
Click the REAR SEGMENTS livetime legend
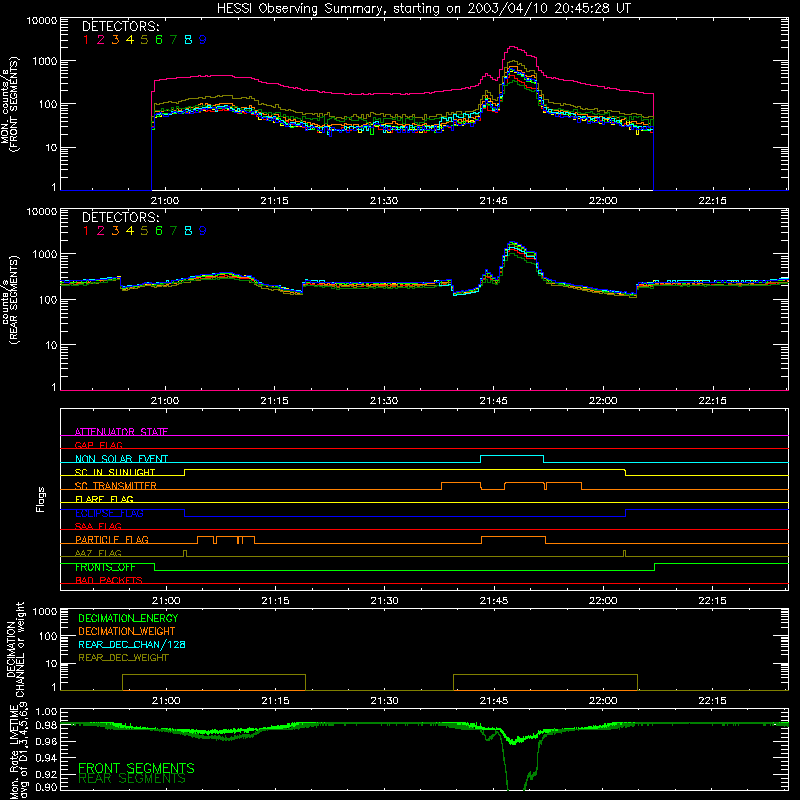point(132,779)
